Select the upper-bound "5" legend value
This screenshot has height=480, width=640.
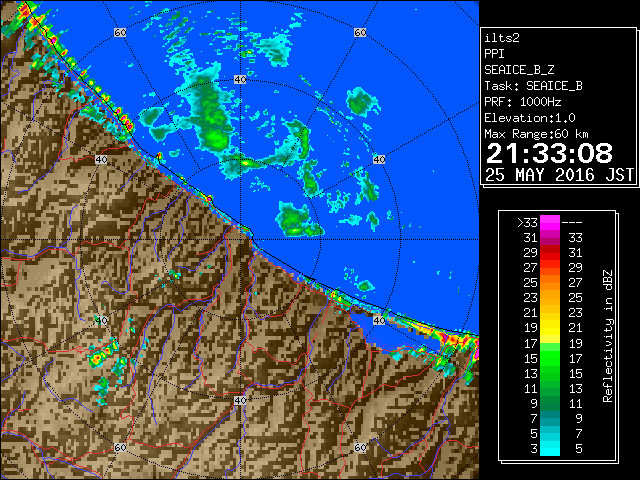[x=578, y=449]
